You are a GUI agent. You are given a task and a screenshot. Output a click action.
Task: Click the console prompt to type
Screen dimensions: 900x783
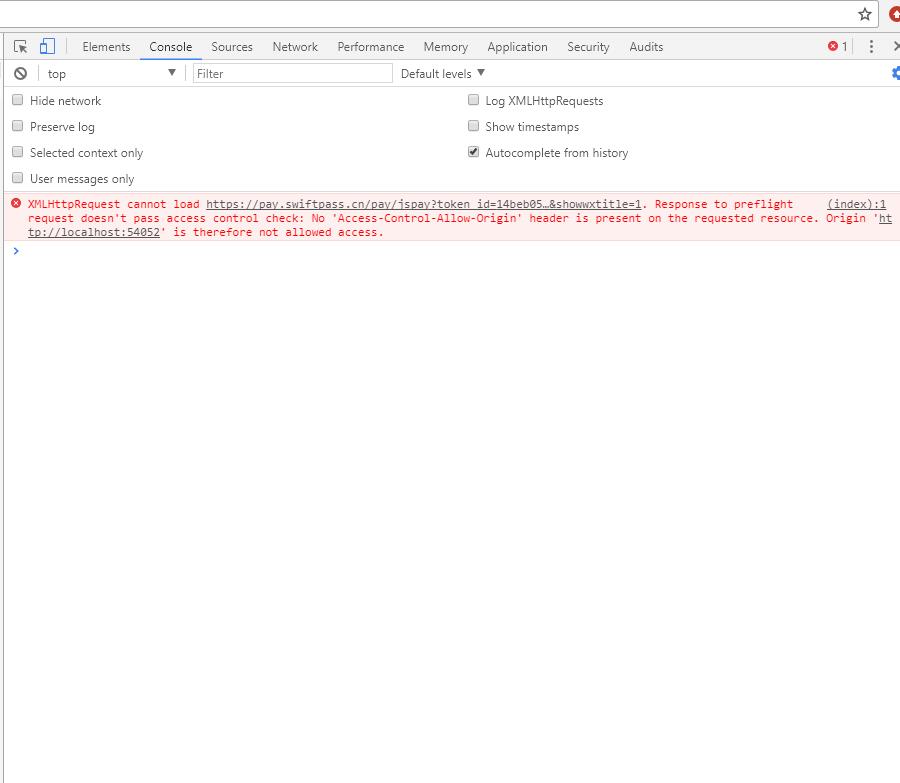pyautogui.click(x=100, y=251)
